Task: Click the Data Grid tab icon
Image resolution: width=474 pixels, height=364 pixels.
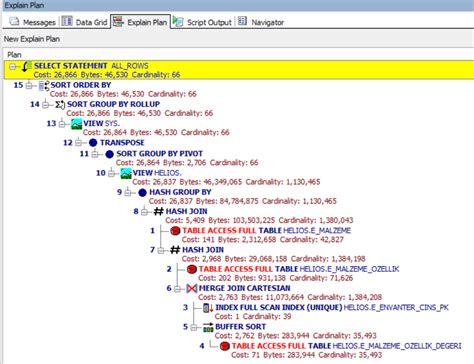Action: click(x=67, y=22)
